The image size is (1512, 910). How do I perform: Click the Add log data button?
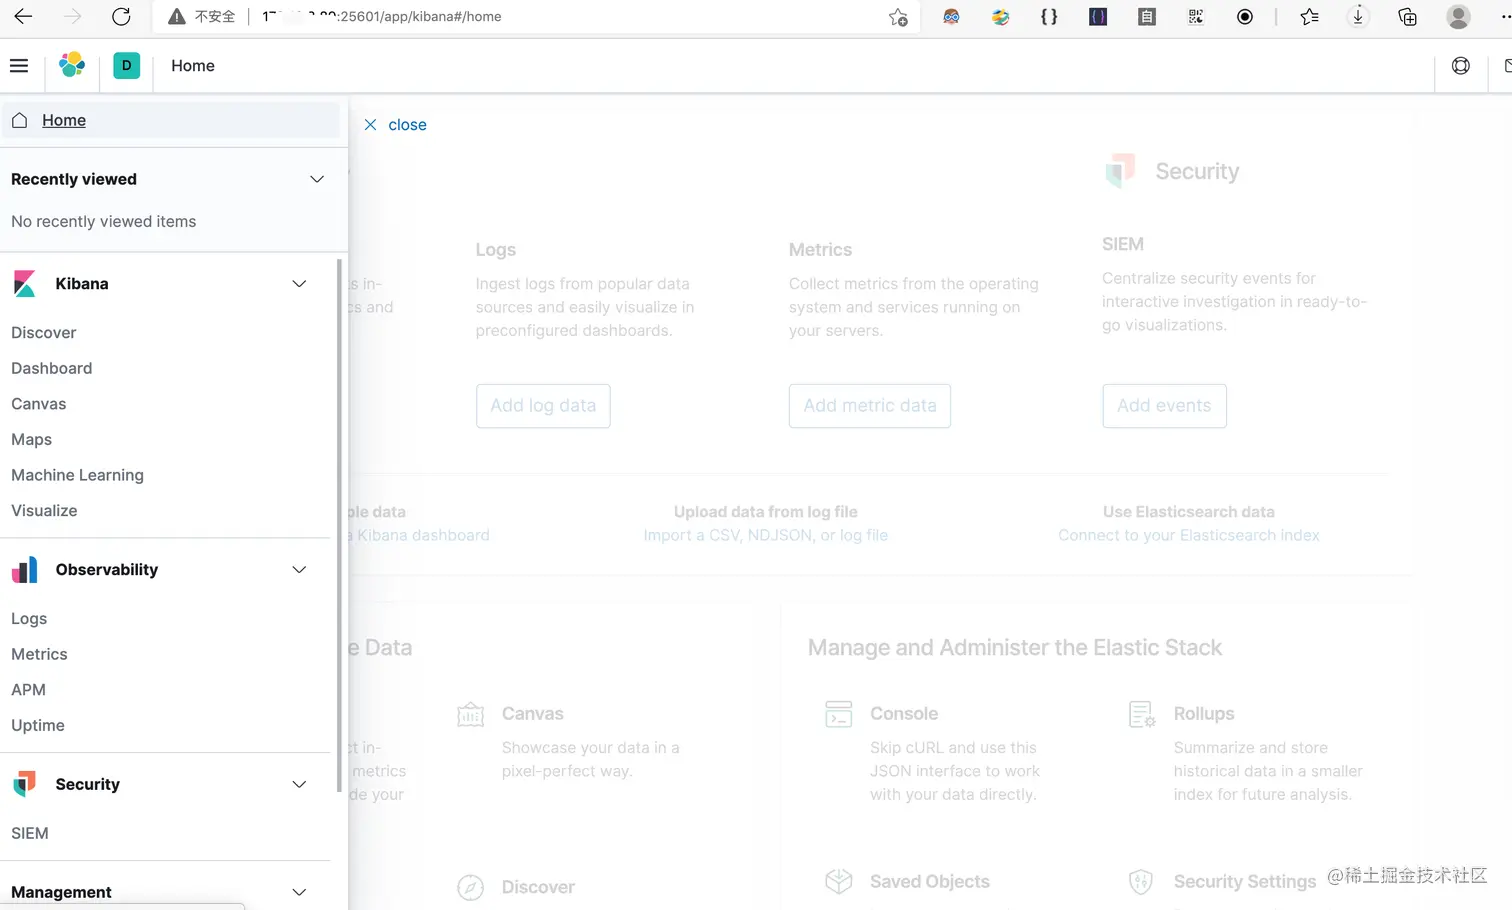tap(543, 406)
